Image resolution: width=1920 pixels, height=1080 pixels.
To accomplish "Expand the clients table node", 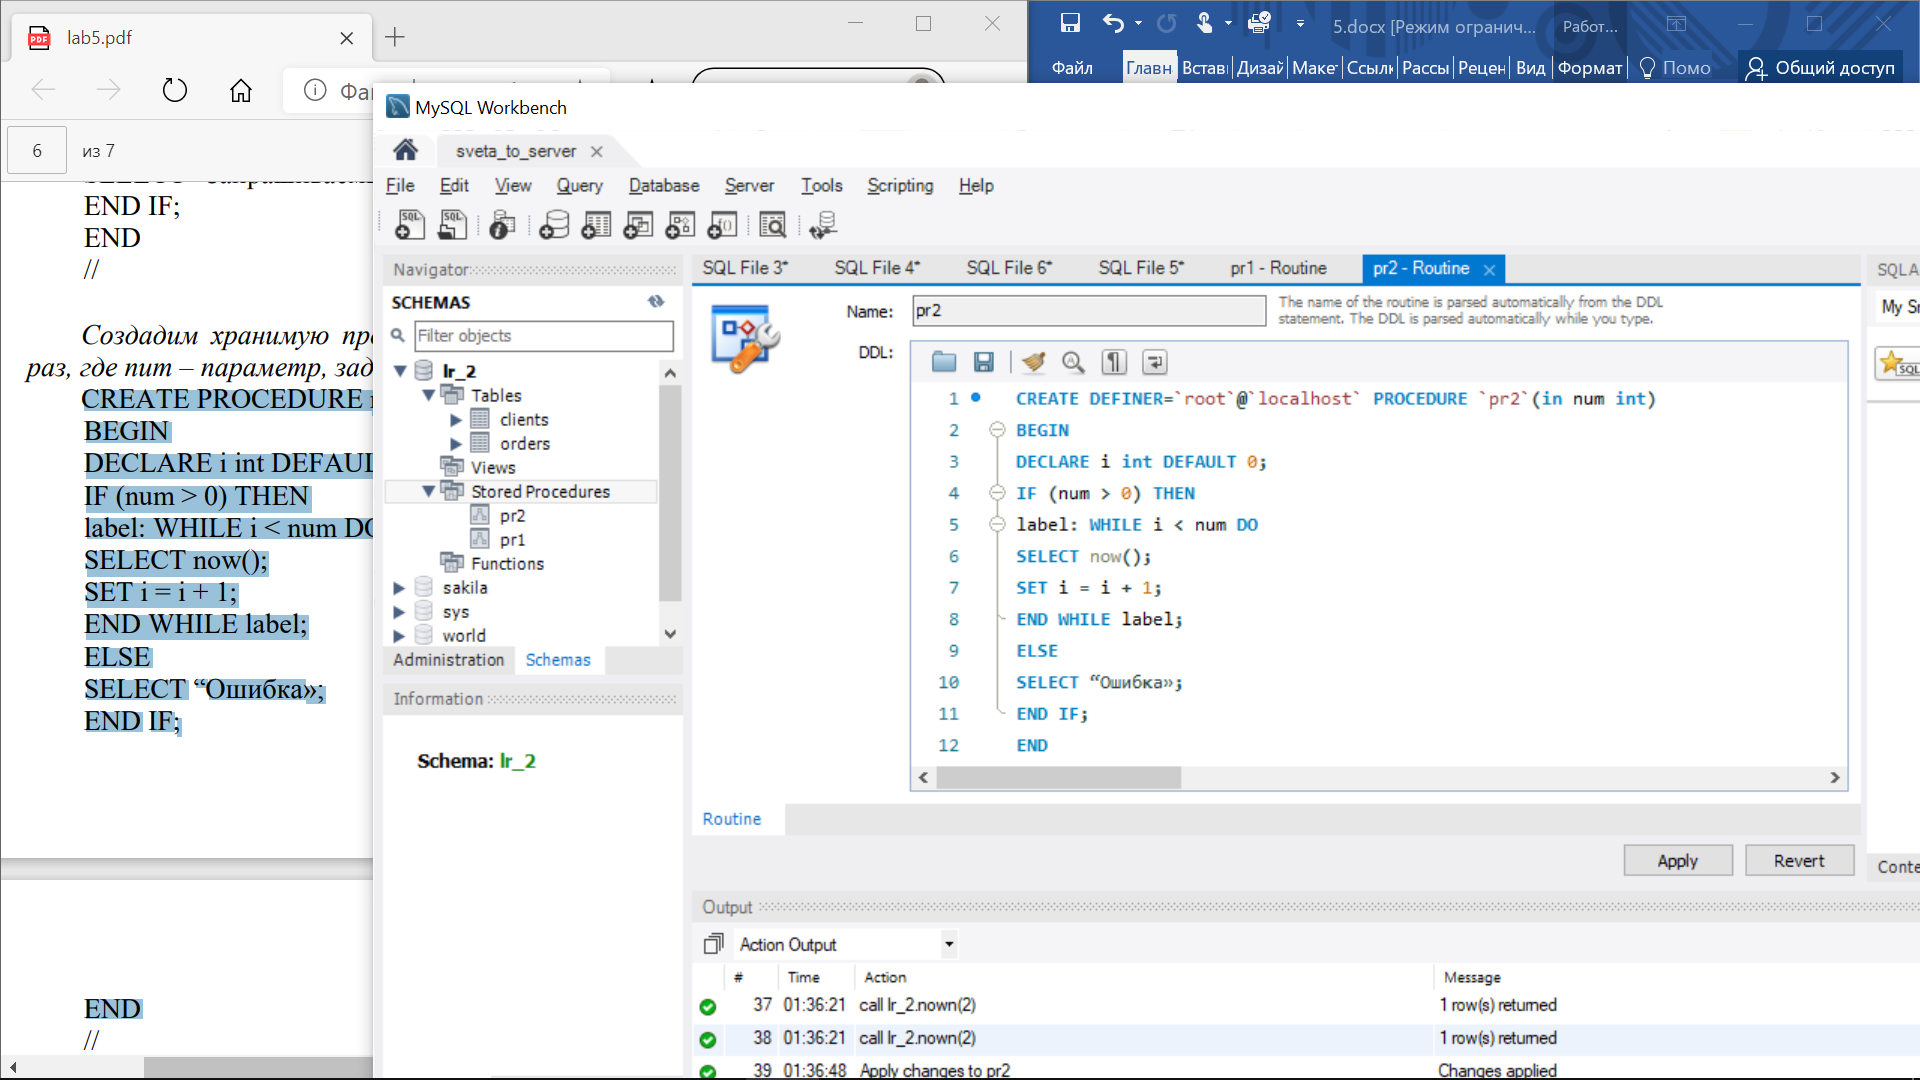I will (456, 419).
